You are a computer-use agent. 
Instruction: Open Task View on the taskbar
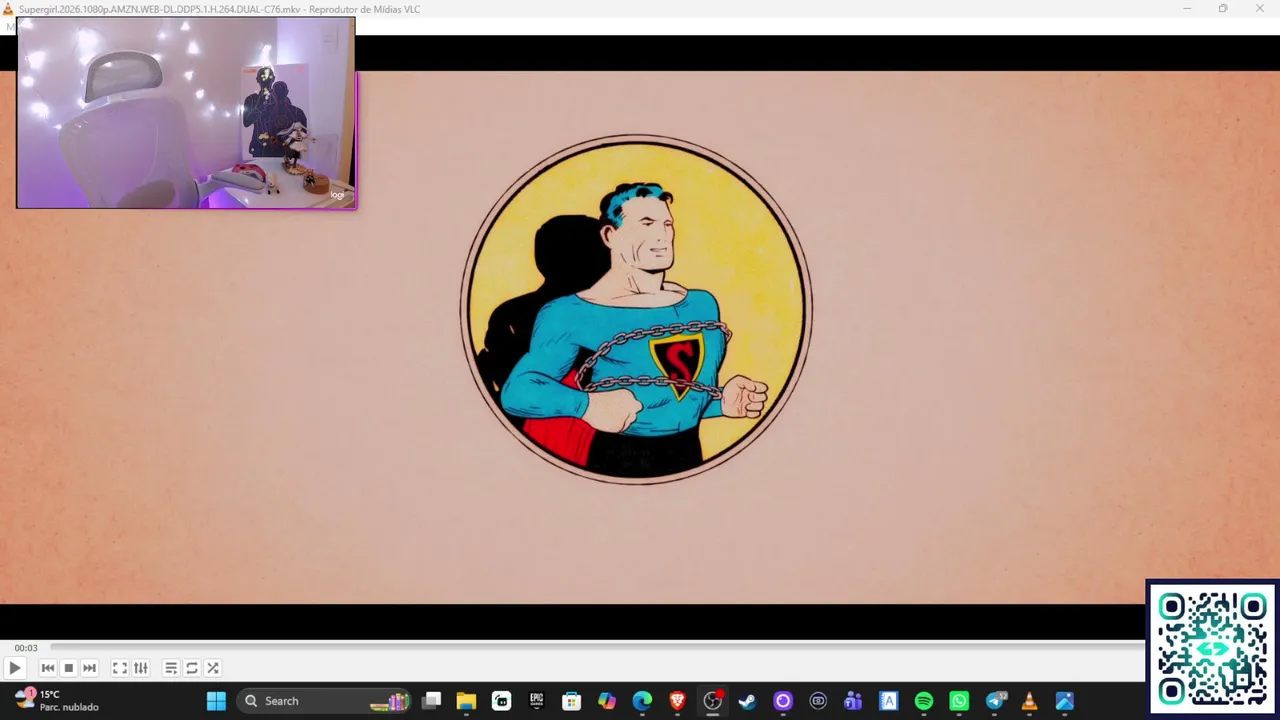pos(432,701)
